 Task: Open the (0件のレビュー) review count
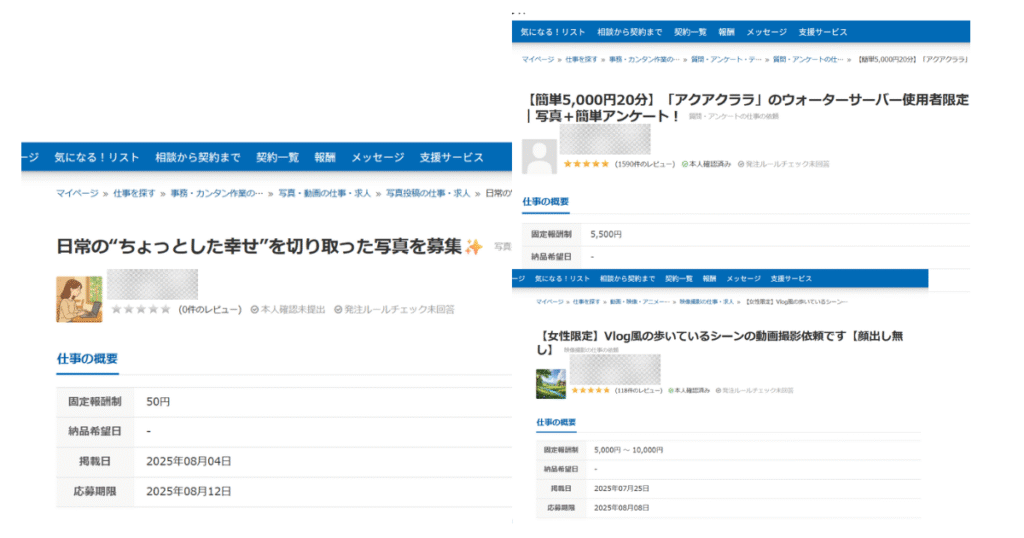tap(210, 309)
